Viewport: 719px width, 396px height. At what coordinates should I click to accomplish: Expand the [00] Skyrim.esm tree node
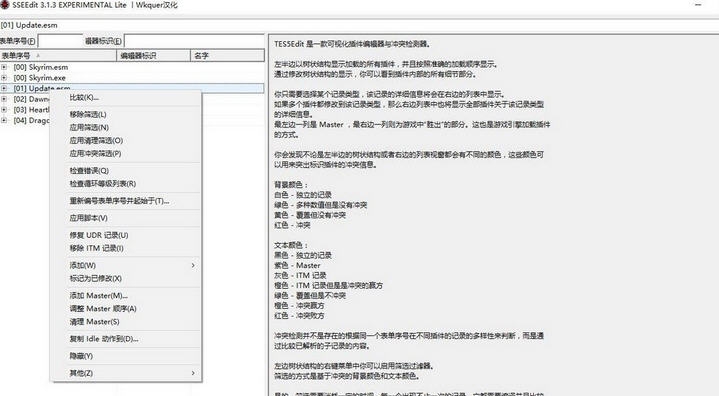pyautogui.click(x=4, y=67)
